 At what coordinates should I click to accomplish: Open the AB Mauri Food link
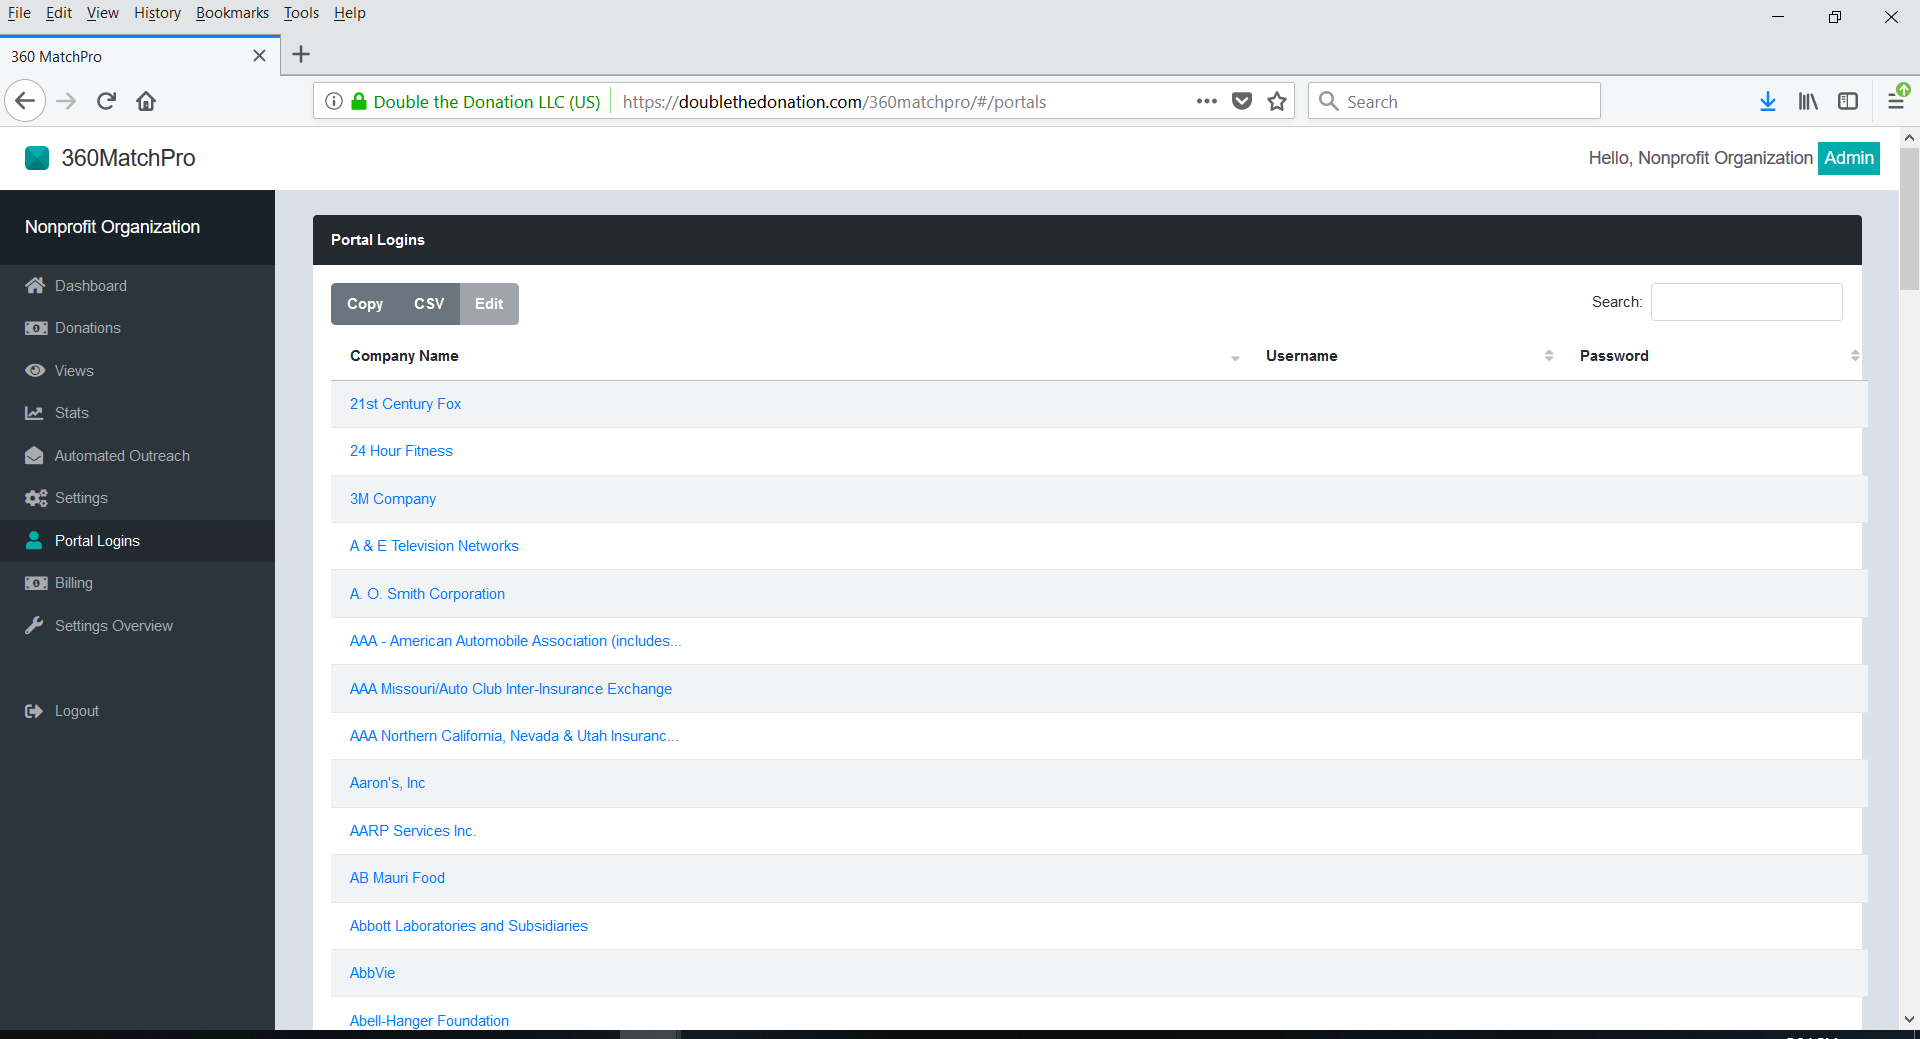397,878
